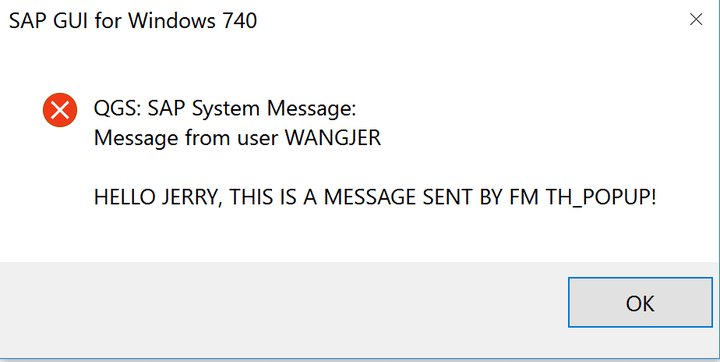This screenshot has width=720, height=362.
Task: Click the OK button
Action: coord(640,302)
